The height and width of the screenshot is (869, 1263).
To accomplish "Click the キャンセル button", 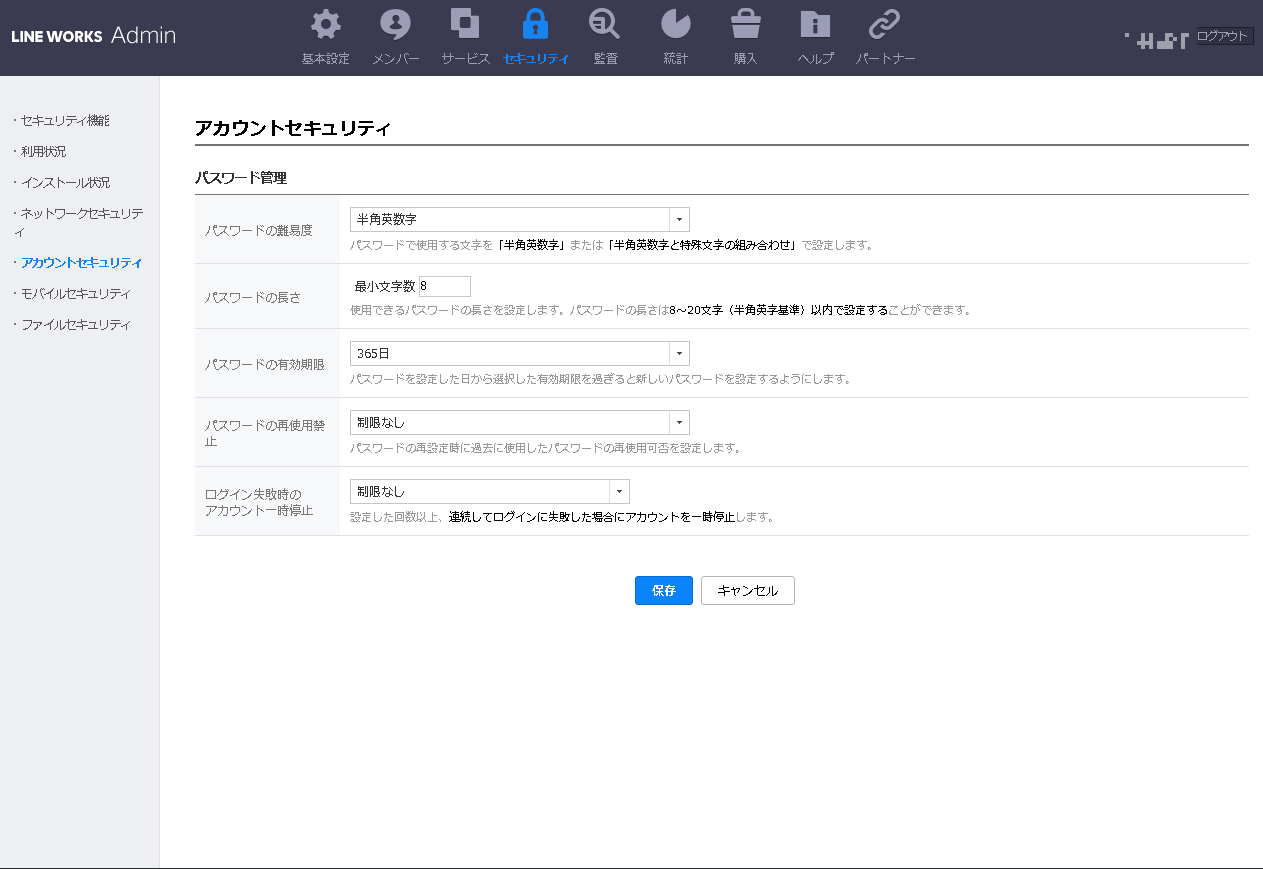I will pyautogui.click(x=747, y=591).
